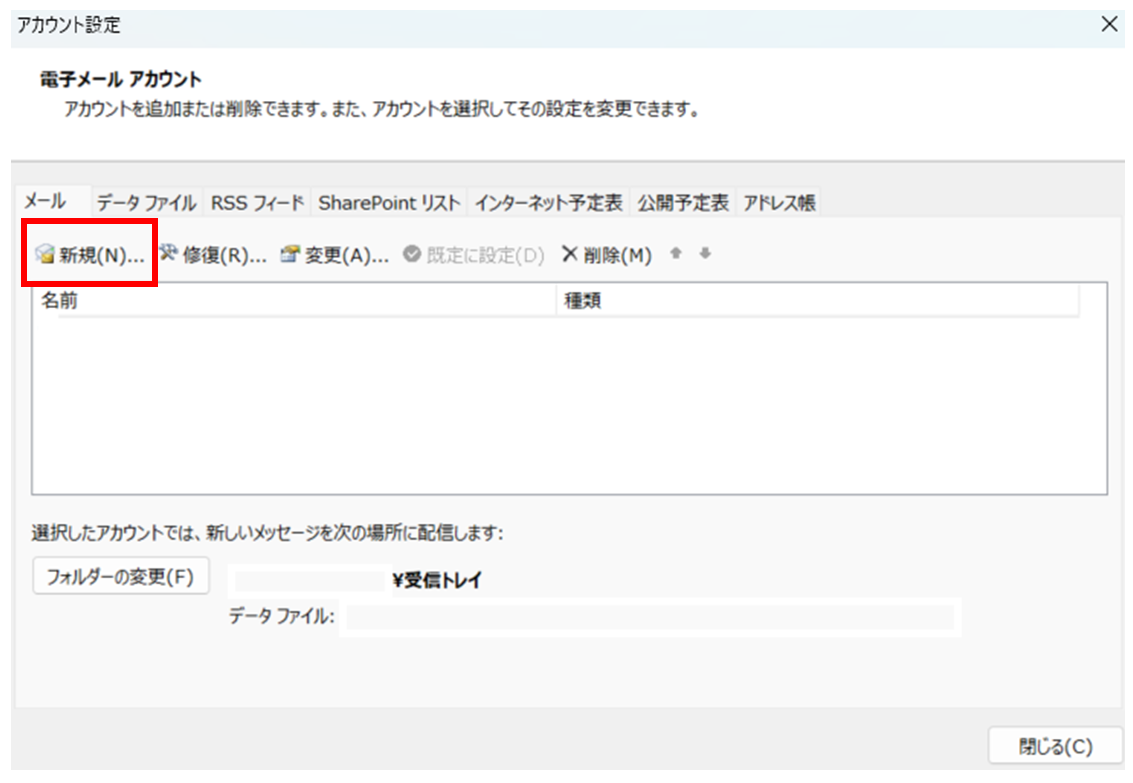
Task: Click the データファイル path field
Action: pyautogui.click(x=650, y=618)
